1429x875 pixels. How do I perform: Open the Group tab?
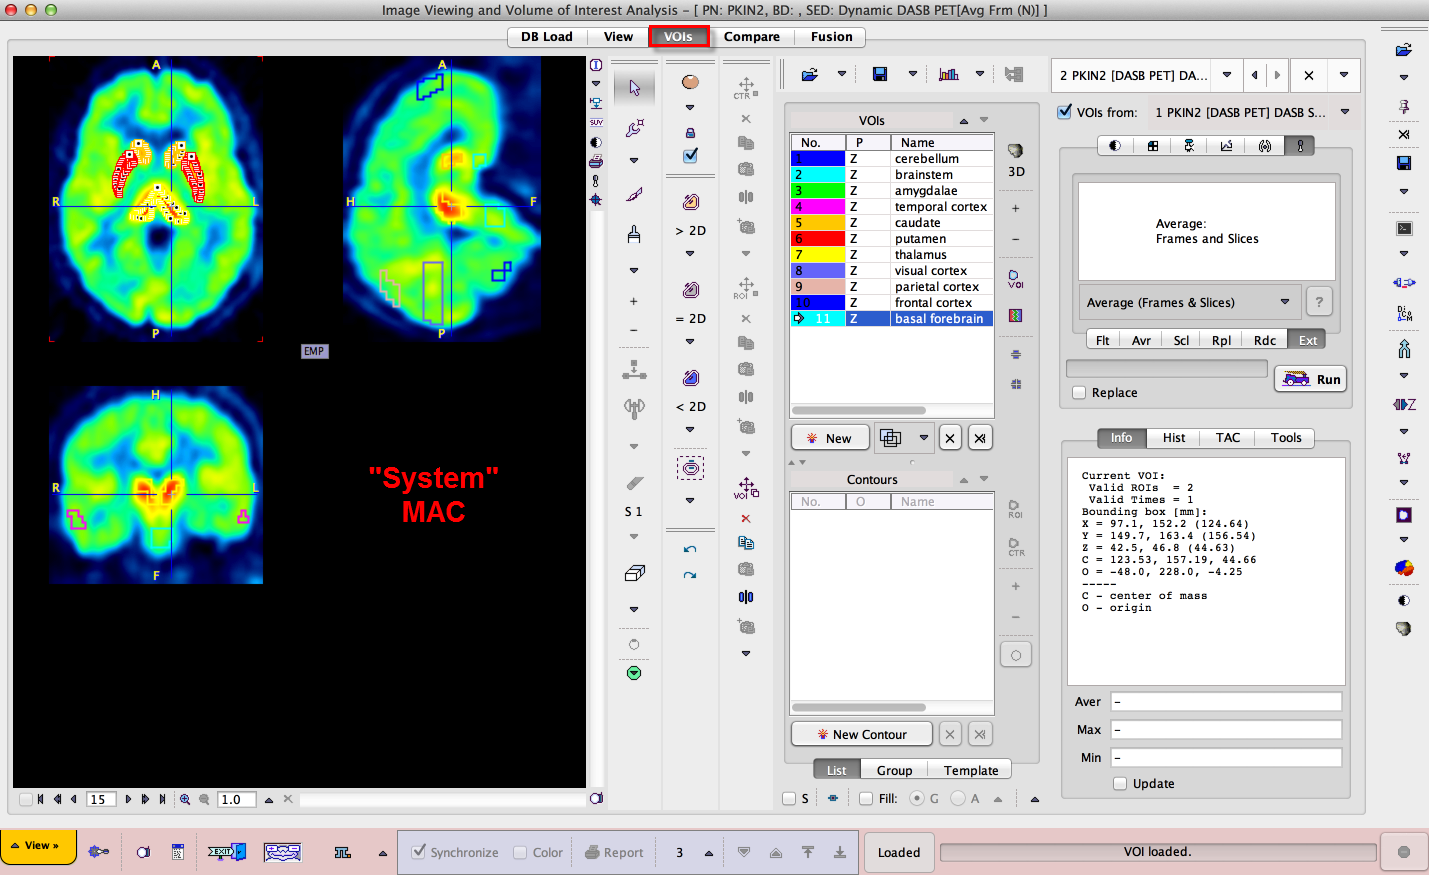[894, 770]
